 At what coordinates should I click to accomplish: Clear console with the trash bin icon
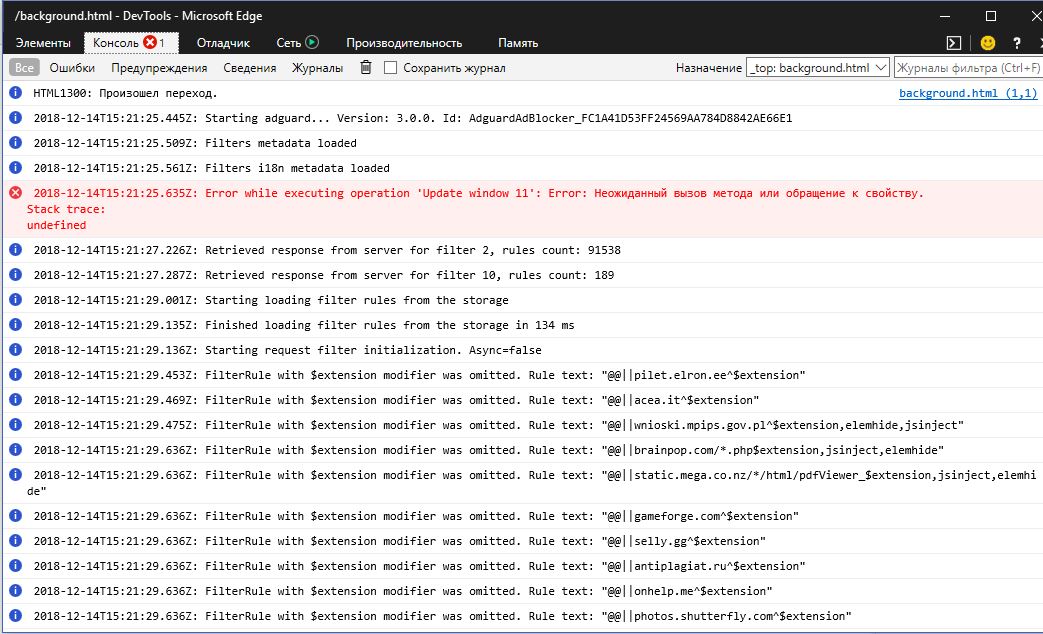(366, 67)
